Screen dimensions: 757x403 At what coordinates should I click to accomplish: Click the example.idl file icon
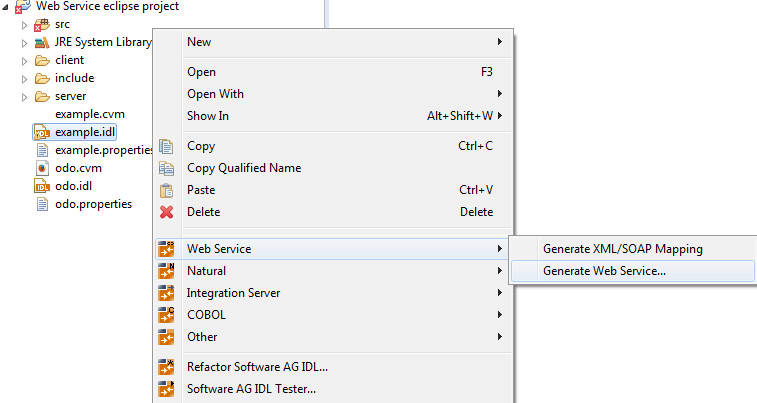click(42, 132)
